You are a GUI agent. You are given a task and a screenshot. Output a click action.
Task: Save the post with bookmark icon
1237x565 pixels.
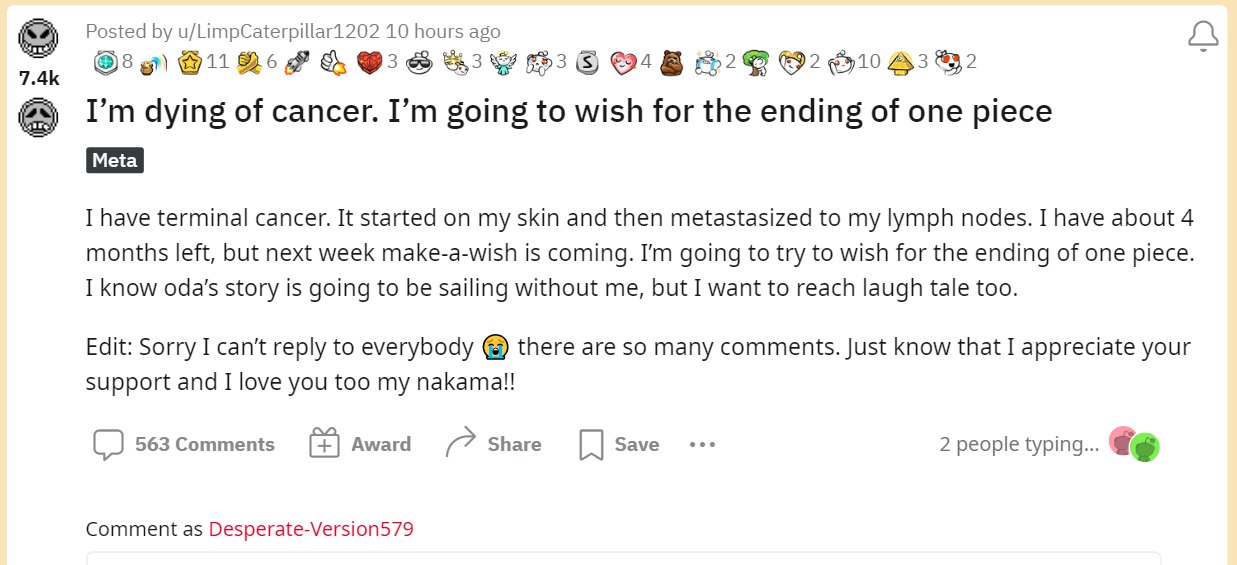click(x=619, y=444)
